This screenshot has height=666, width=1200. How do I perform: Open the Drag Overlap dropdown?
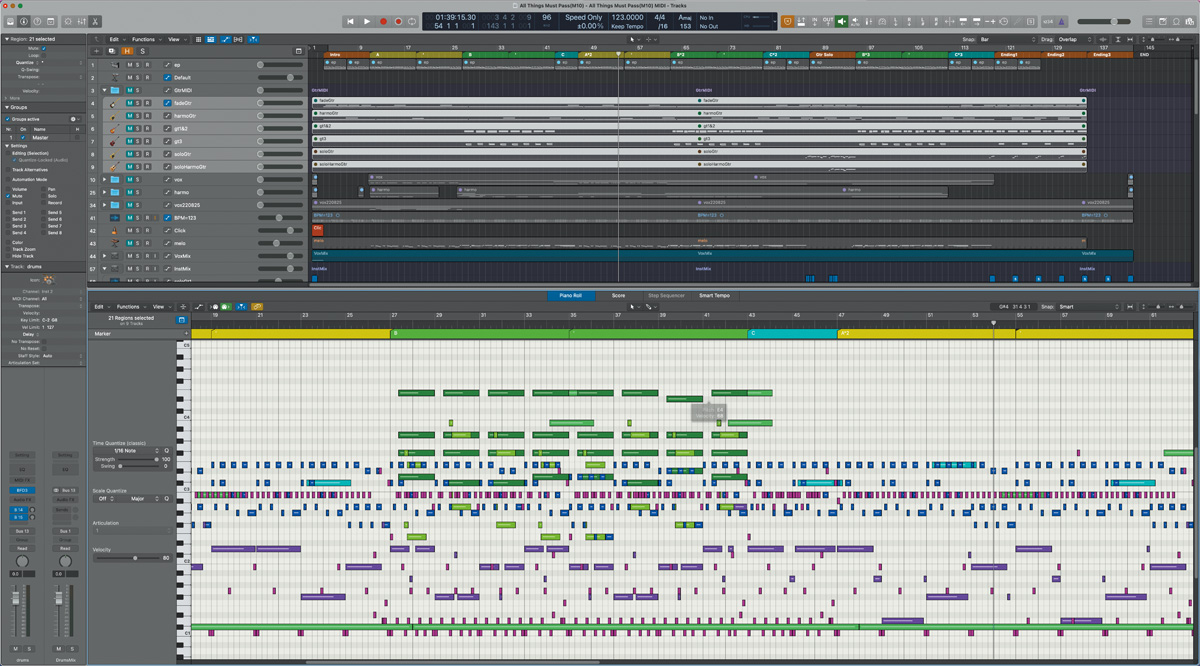[x=1075, y=39]
